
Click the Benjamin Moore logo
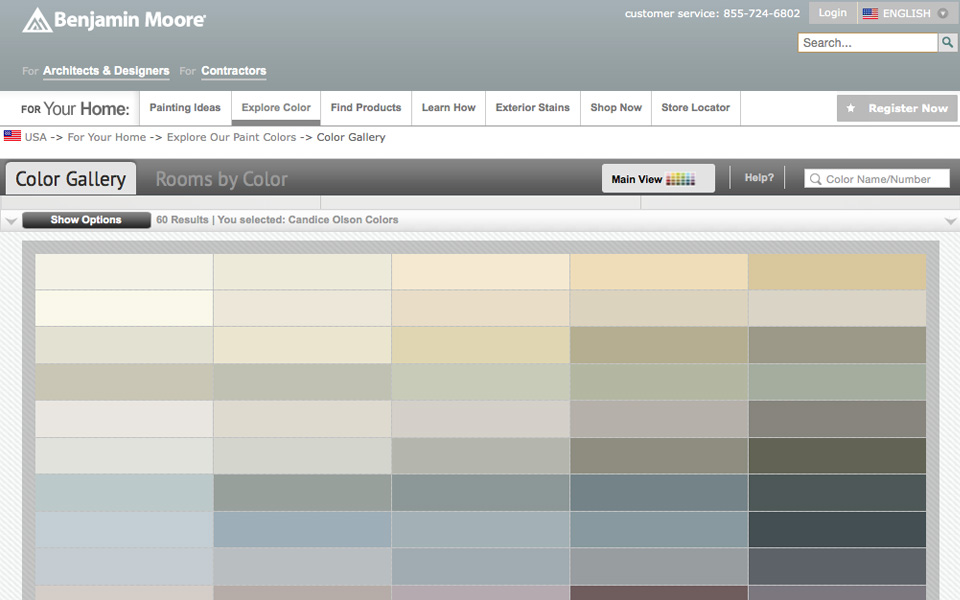coord(114,20)
